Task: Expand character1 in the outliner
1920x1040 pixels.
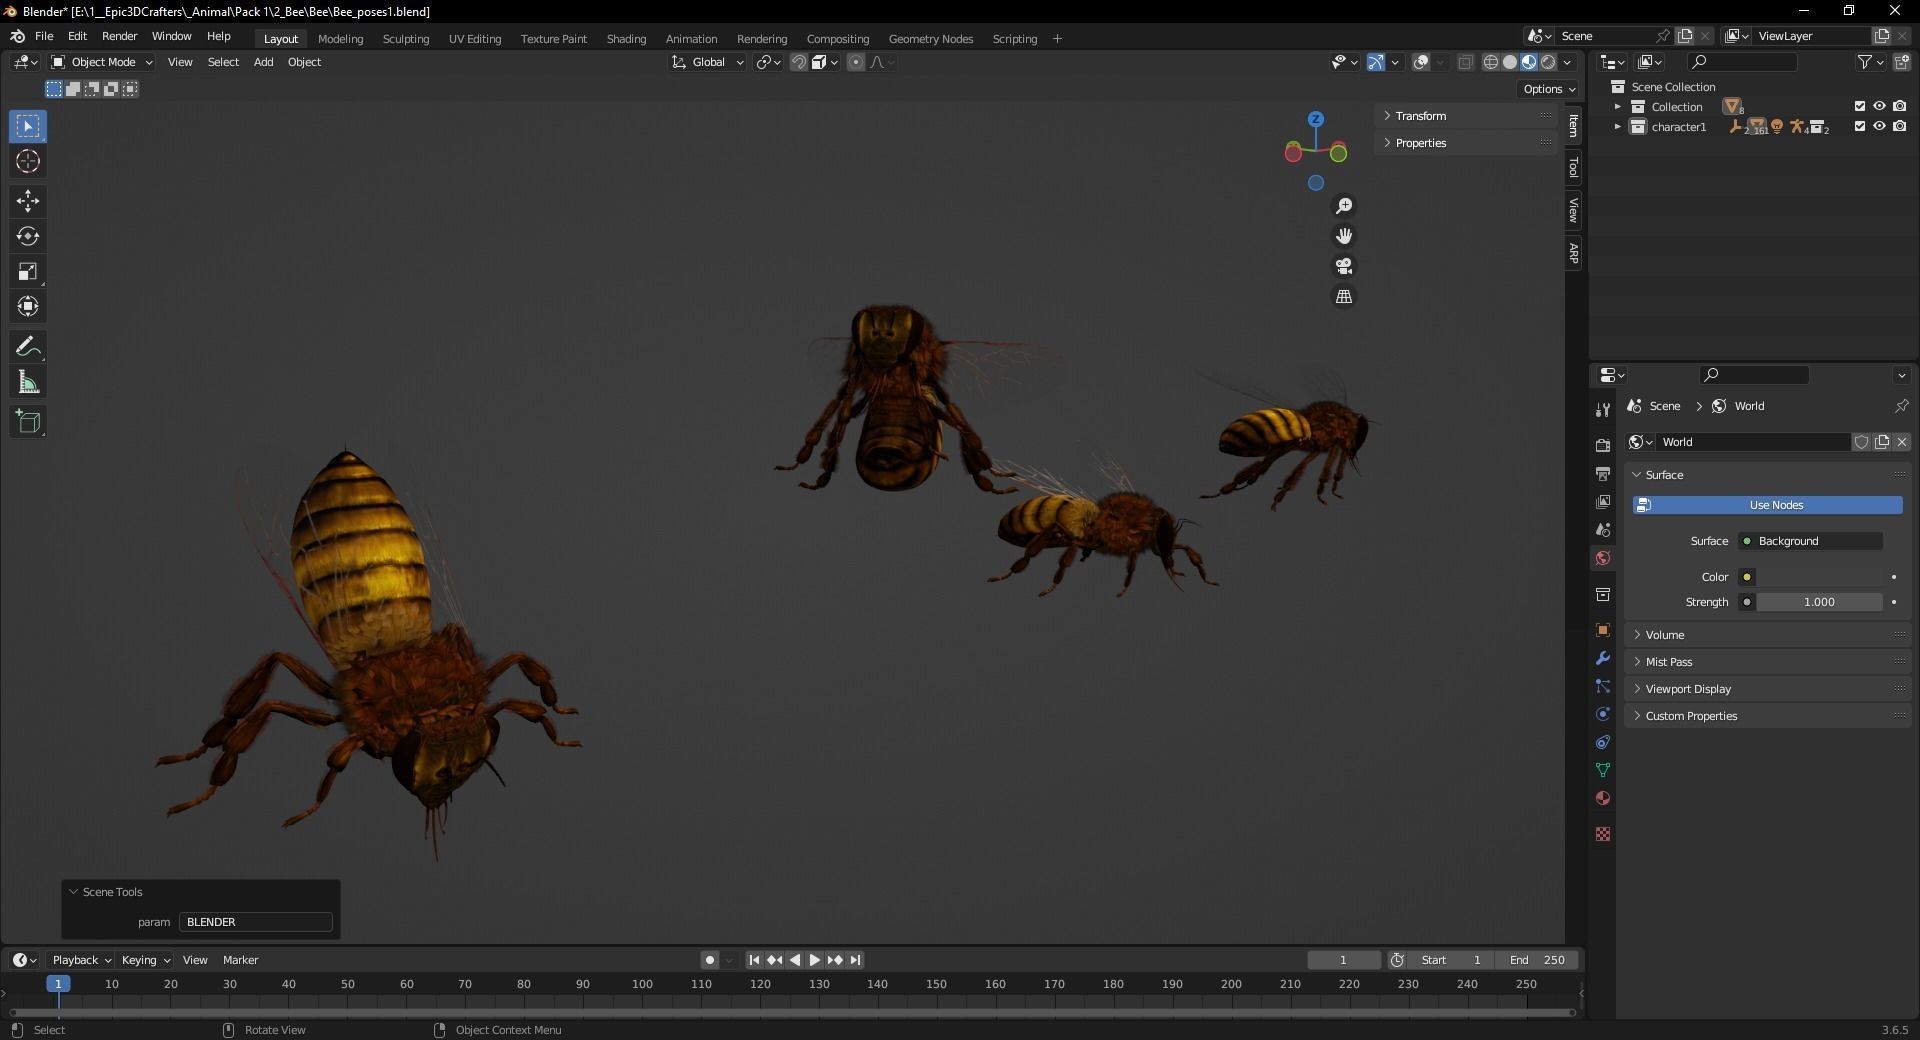Action: [x=1617, y=127]
